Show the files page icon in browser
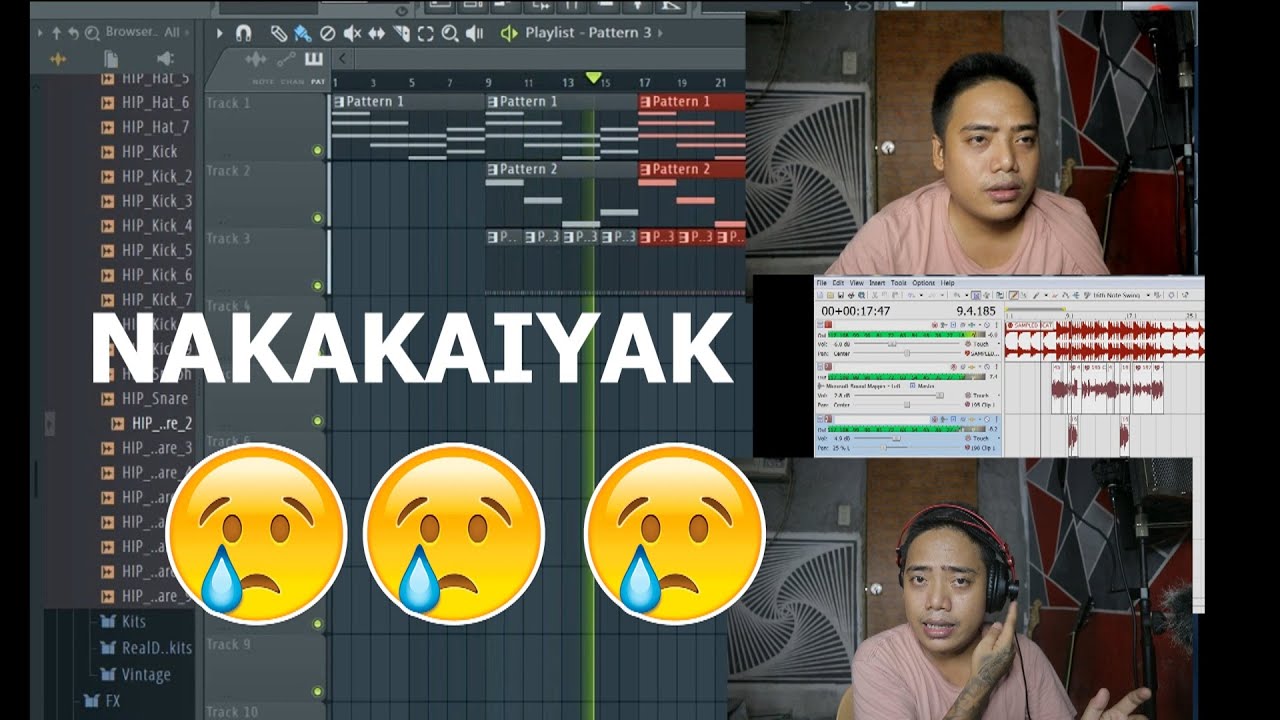This screenshot has width=1280, height=720. click(111, 60)
